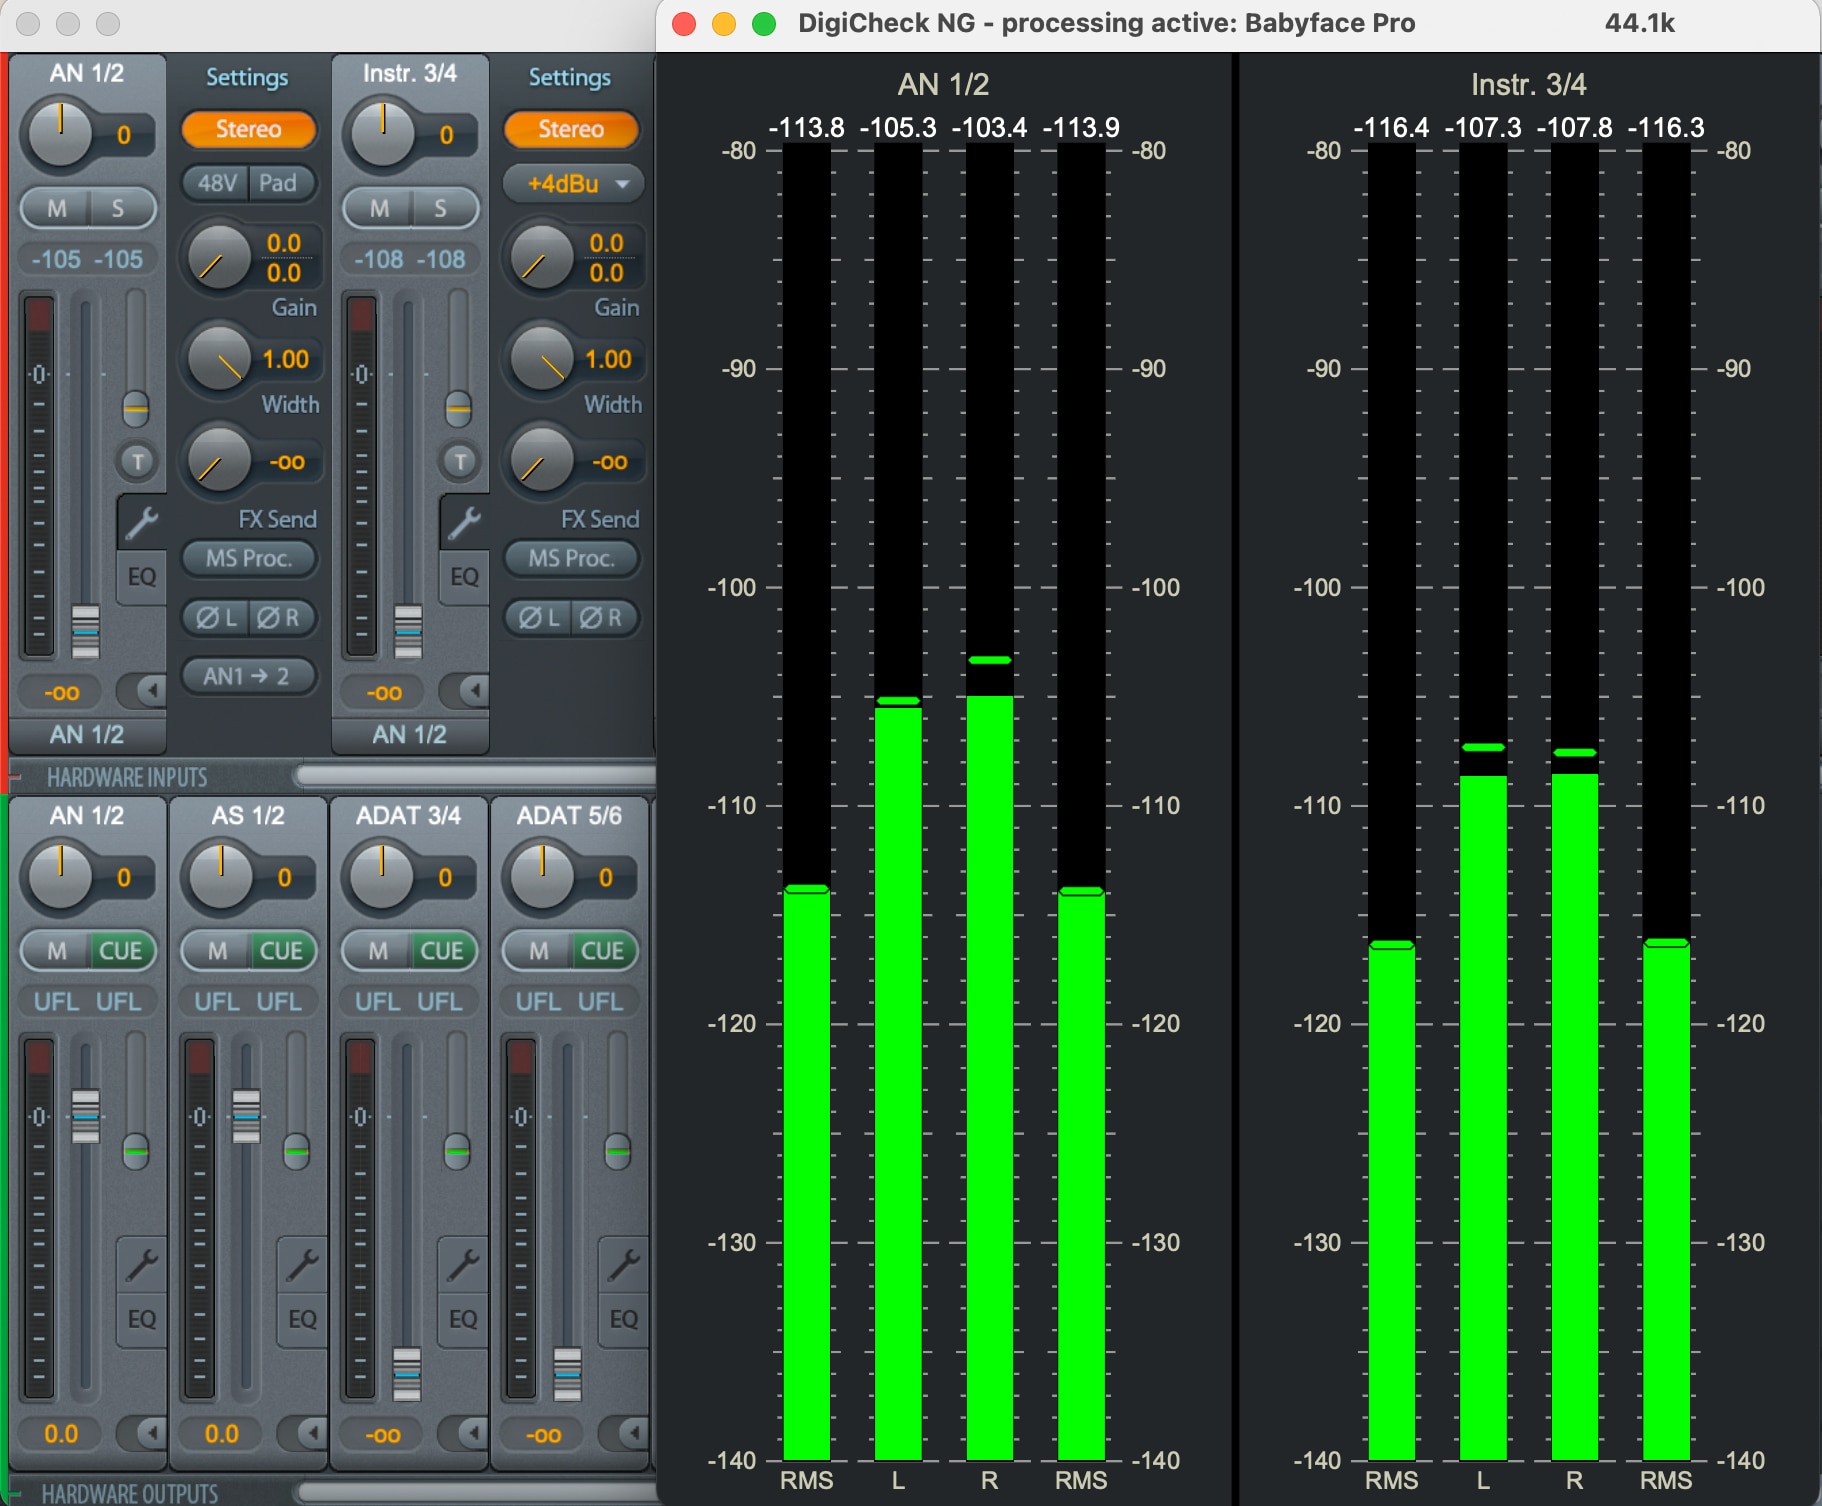Toggle CUE on ADAT 5/6 output
Viewport: 1822px width, 1506px height.
coord(602,951)
